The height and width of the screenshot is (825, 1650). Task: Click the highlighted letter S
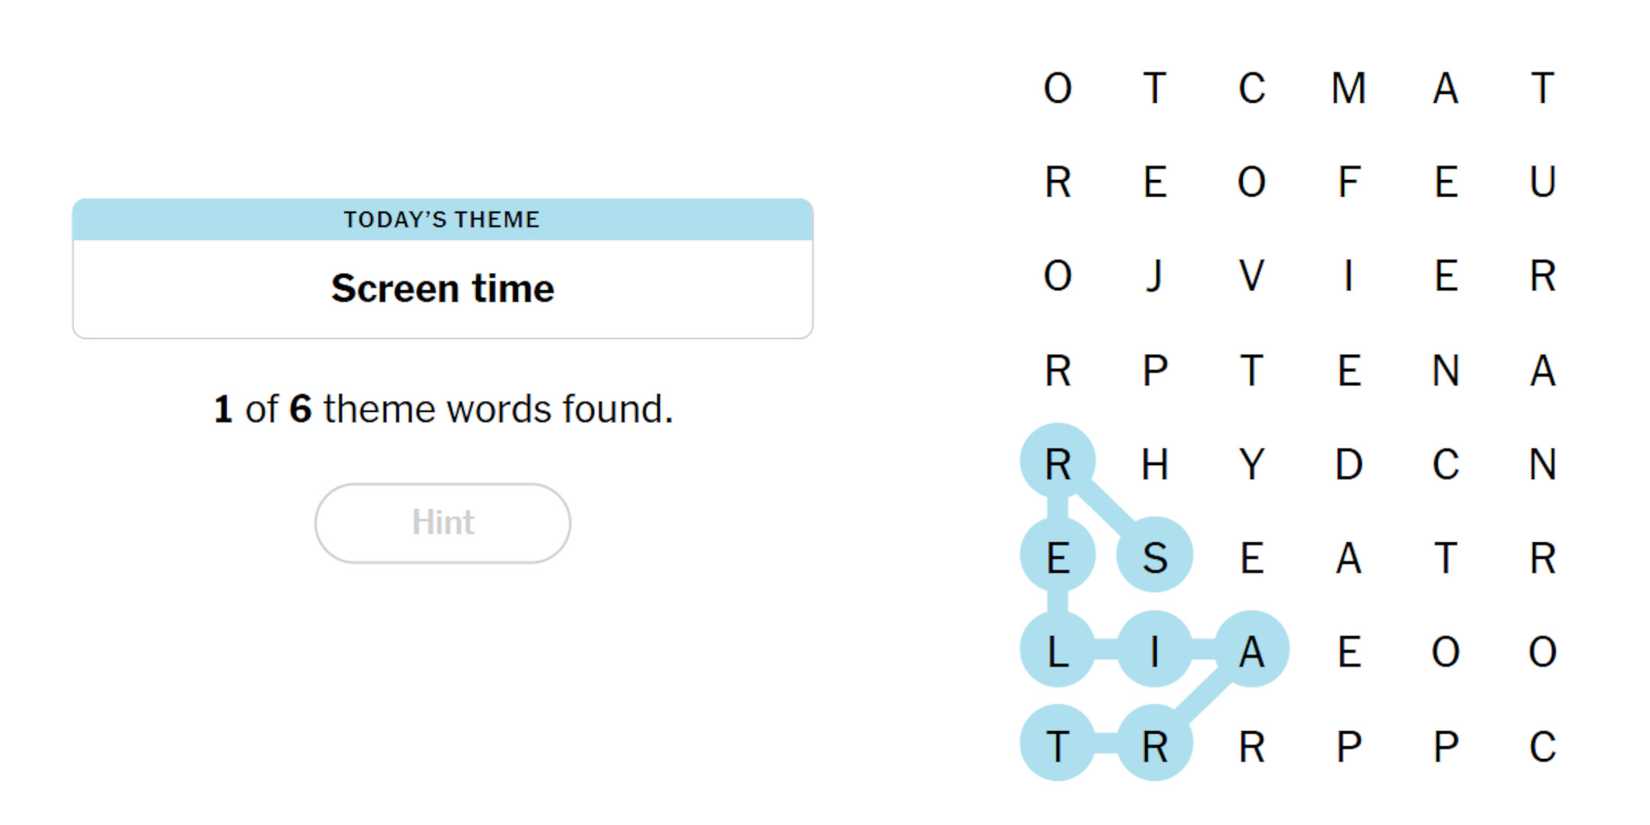tap(1155, 558)
